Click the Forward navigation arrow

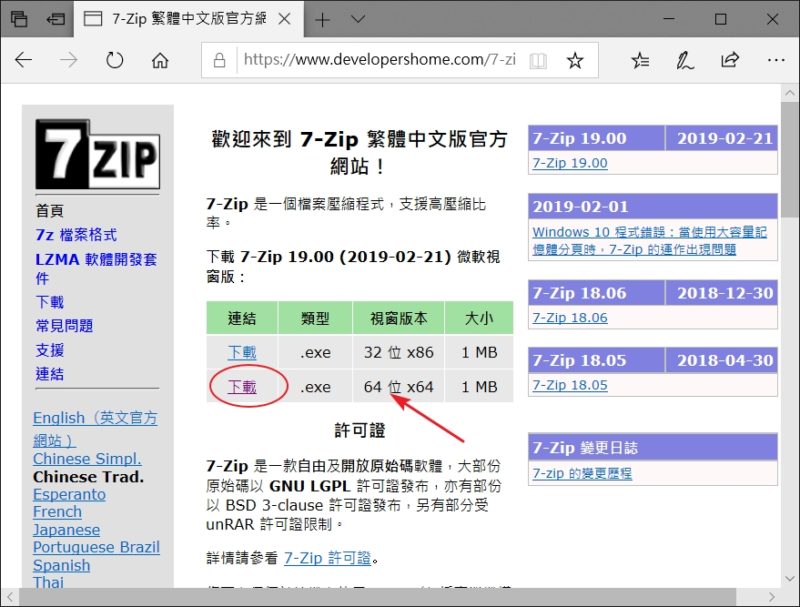(x=68, y=60)
